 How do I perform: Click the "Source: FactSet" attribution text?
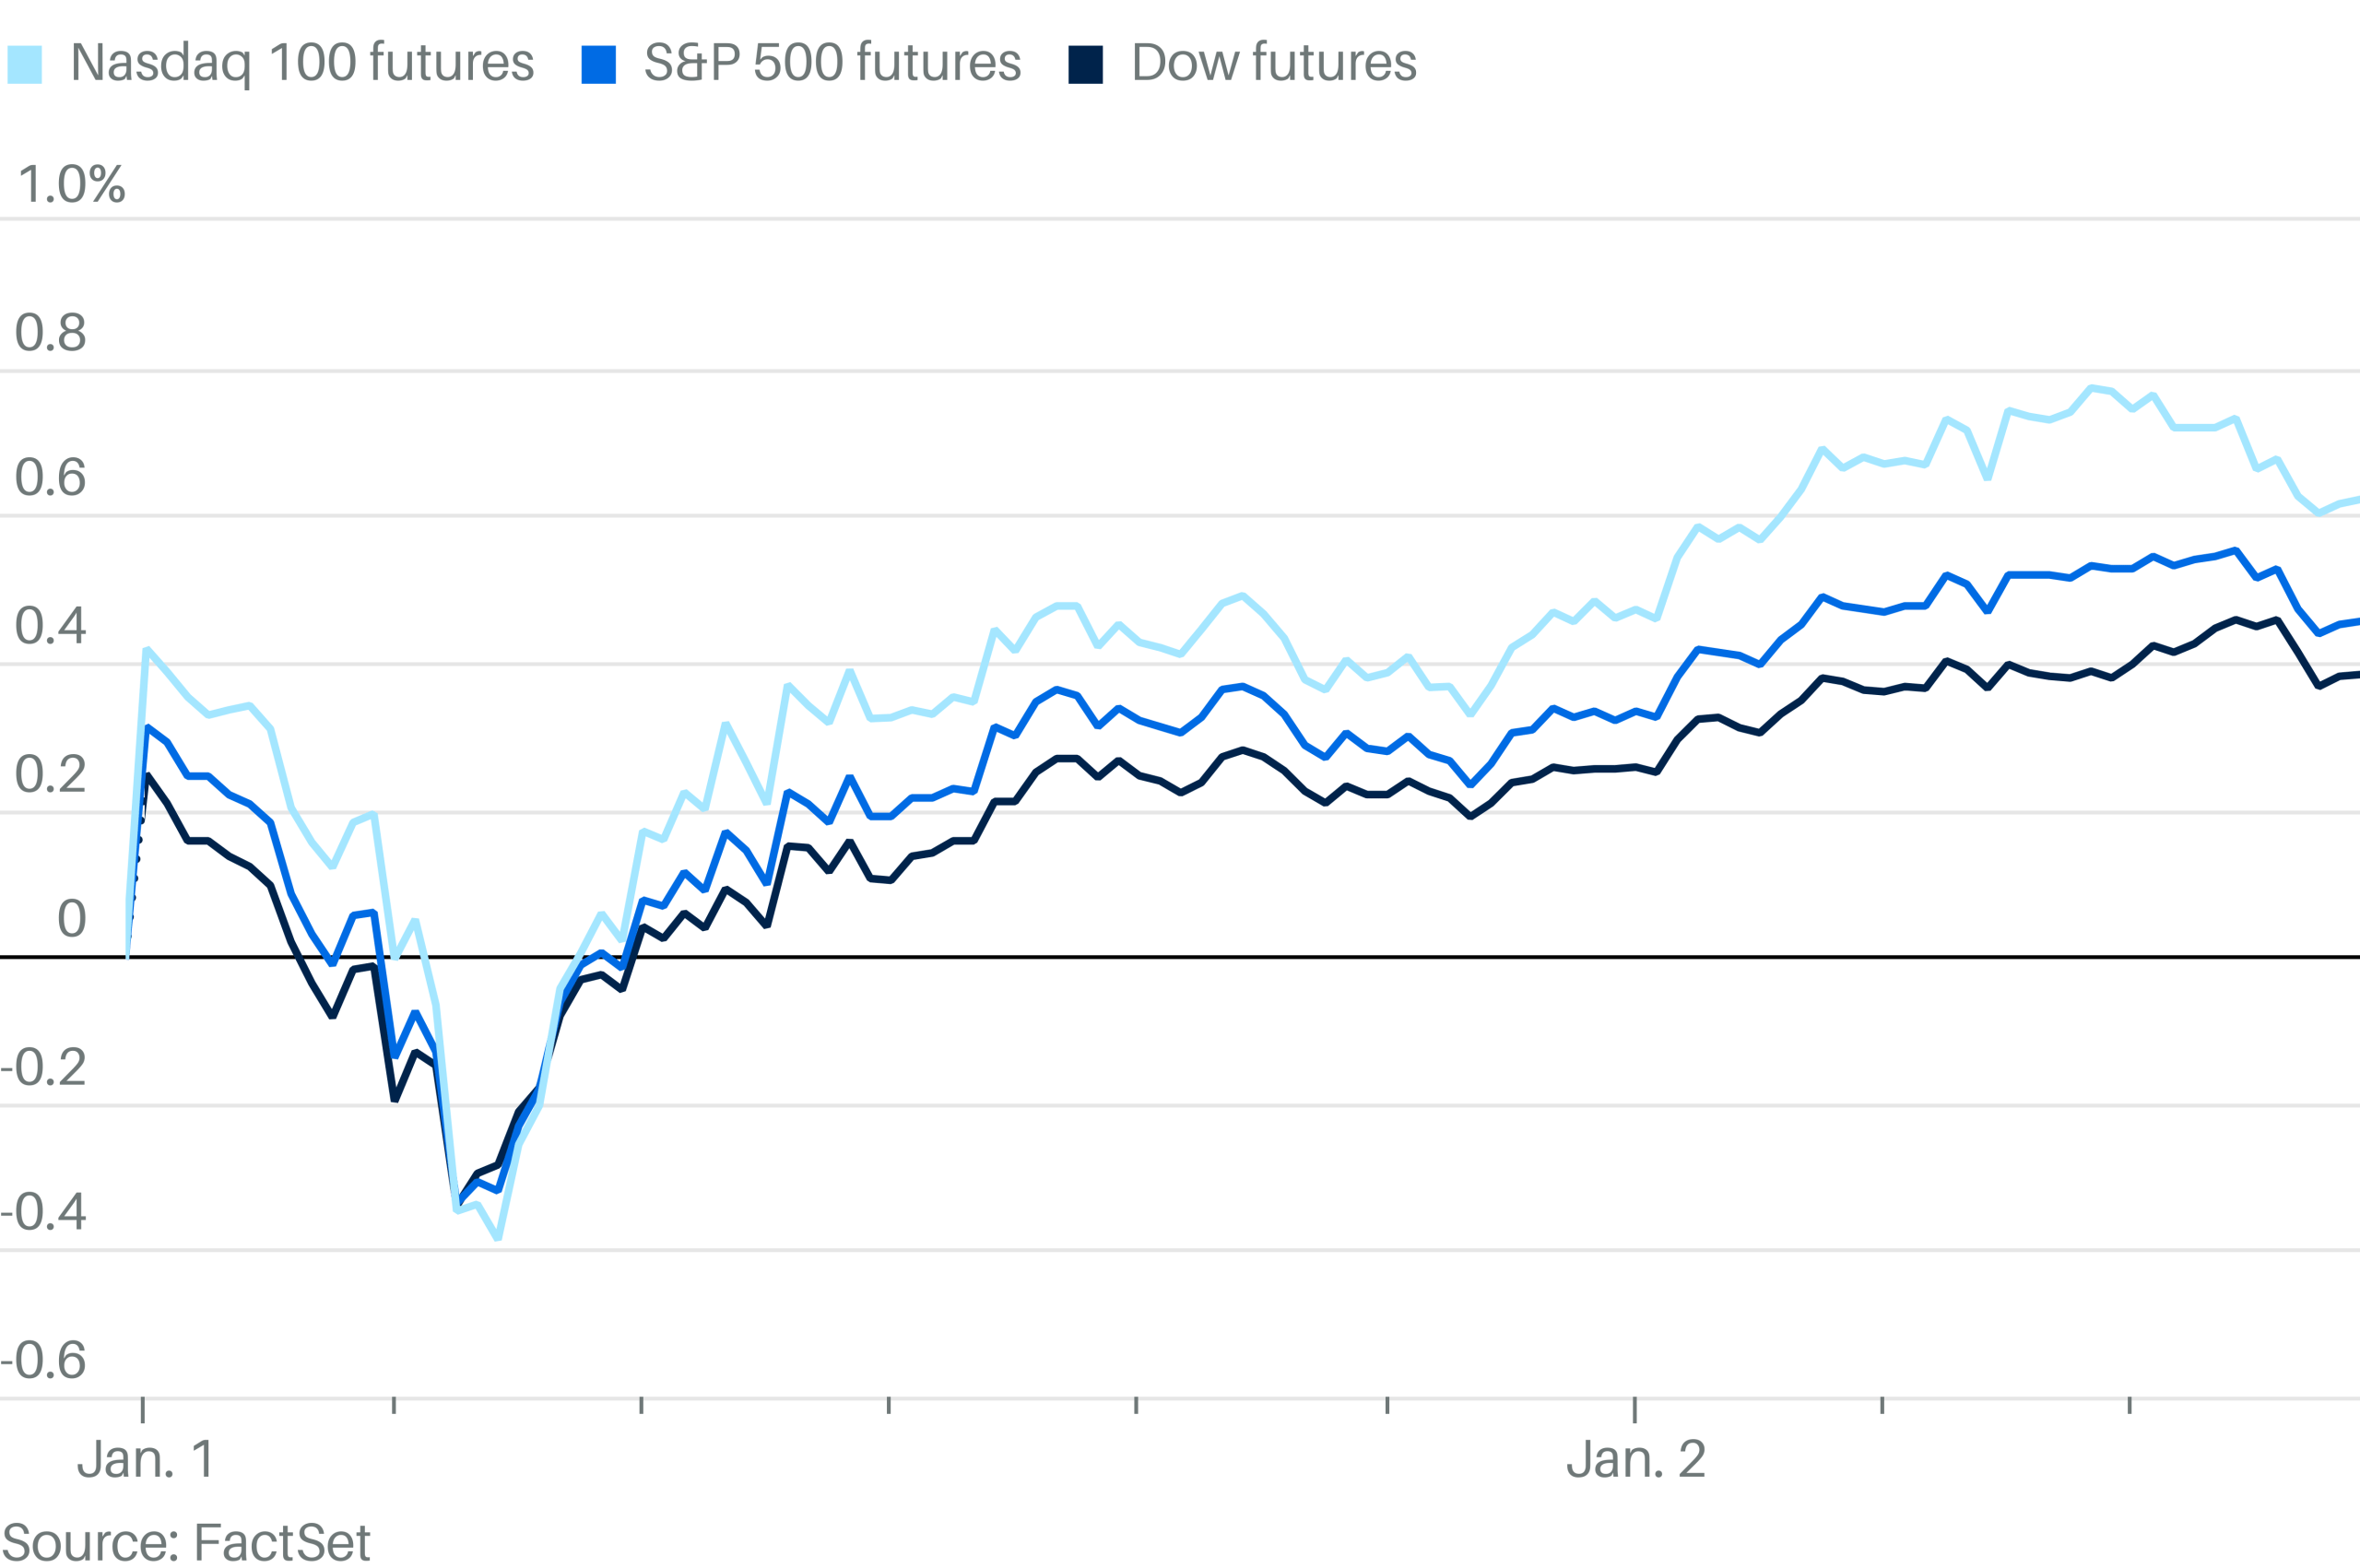pos(186,1542)
